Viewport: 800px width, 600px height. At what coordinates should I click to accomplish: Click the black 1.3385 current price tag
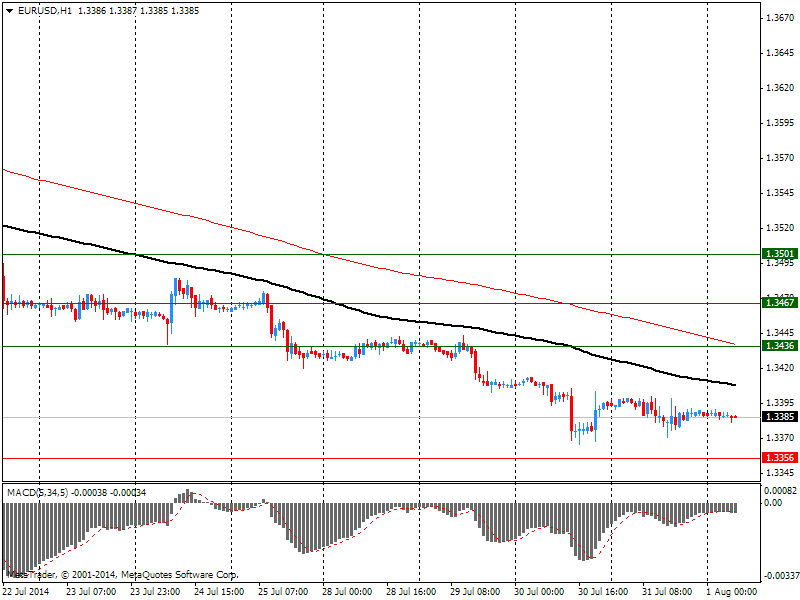[x=779, y=417]
